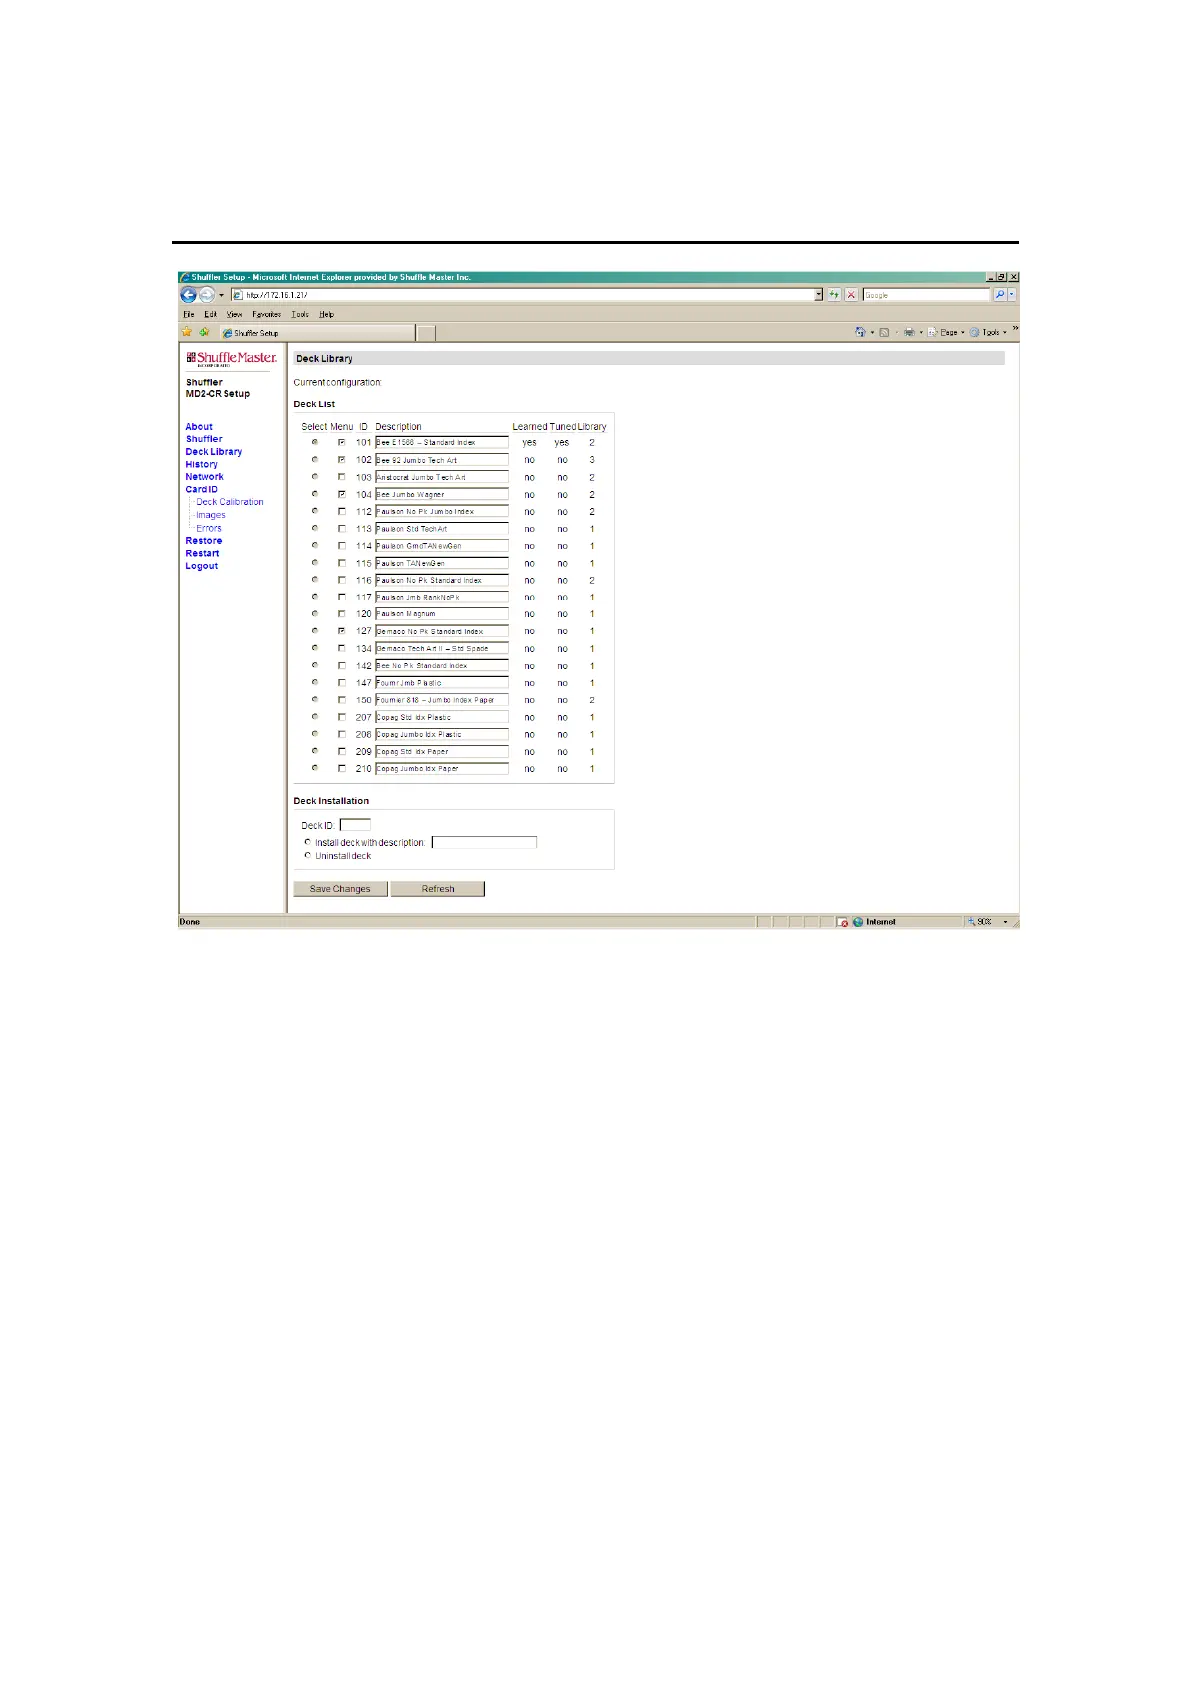Click the URL address bar field
Viewport: 1190px width, 1684px height.
(x=522, y=295)
